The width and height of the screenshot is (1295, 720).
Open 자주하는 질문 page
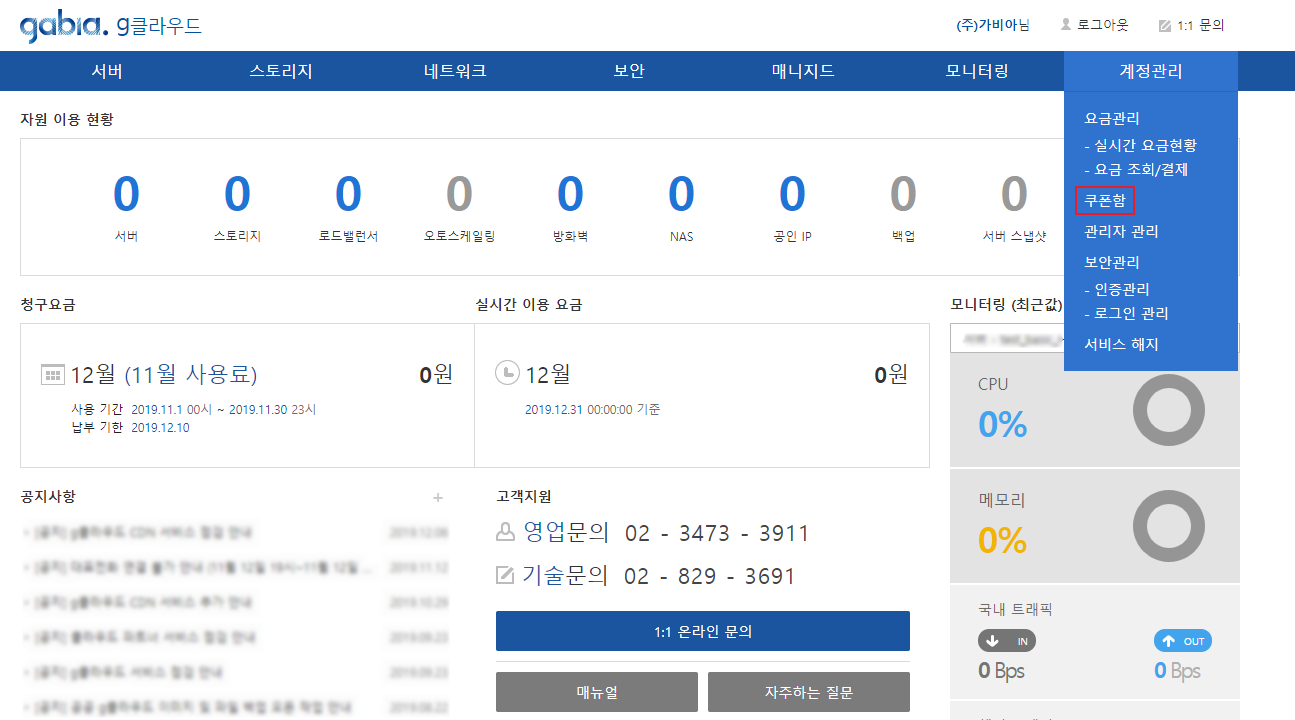pos(808,692)
